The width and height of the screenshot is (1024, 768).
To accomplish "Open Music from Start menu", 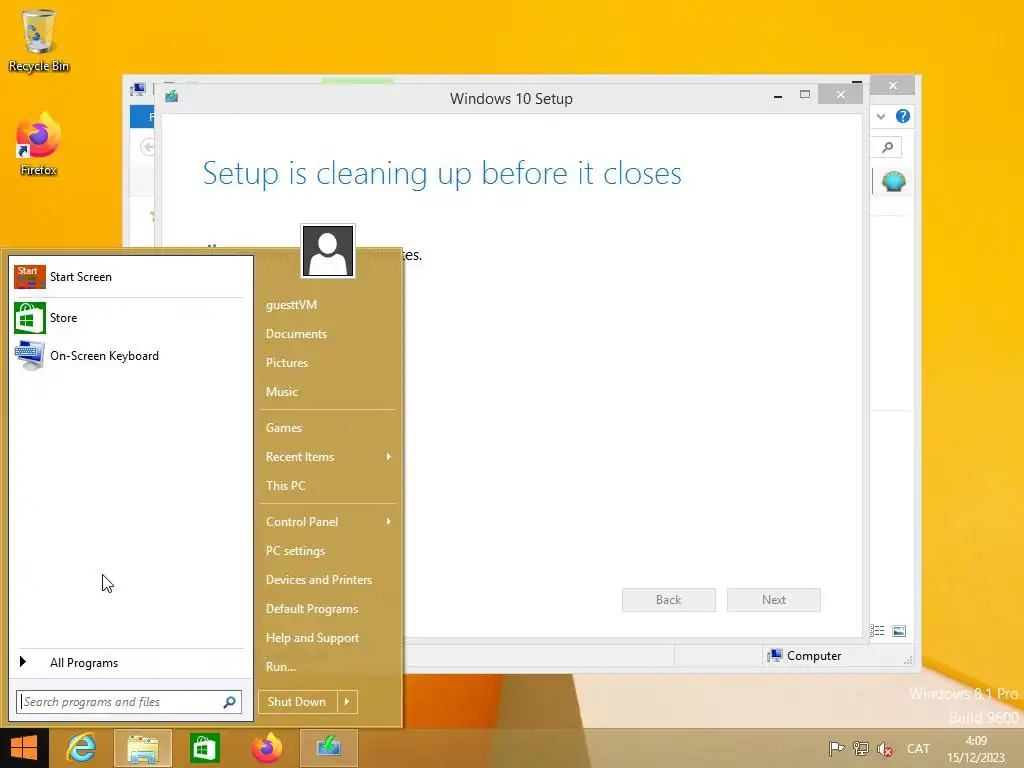I will click(281, 392).
